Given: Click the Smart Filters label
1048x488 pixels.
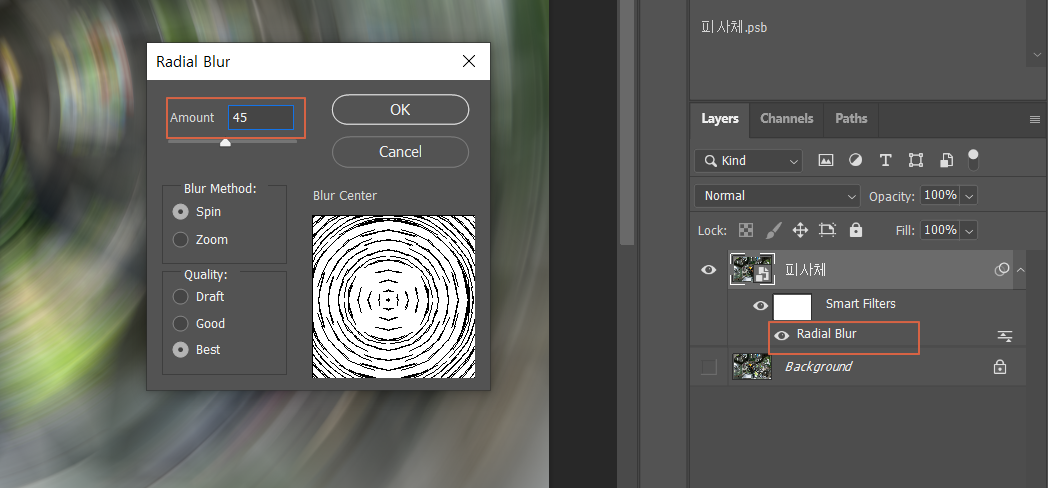Looking at the screenshot, I should (860, 303).
